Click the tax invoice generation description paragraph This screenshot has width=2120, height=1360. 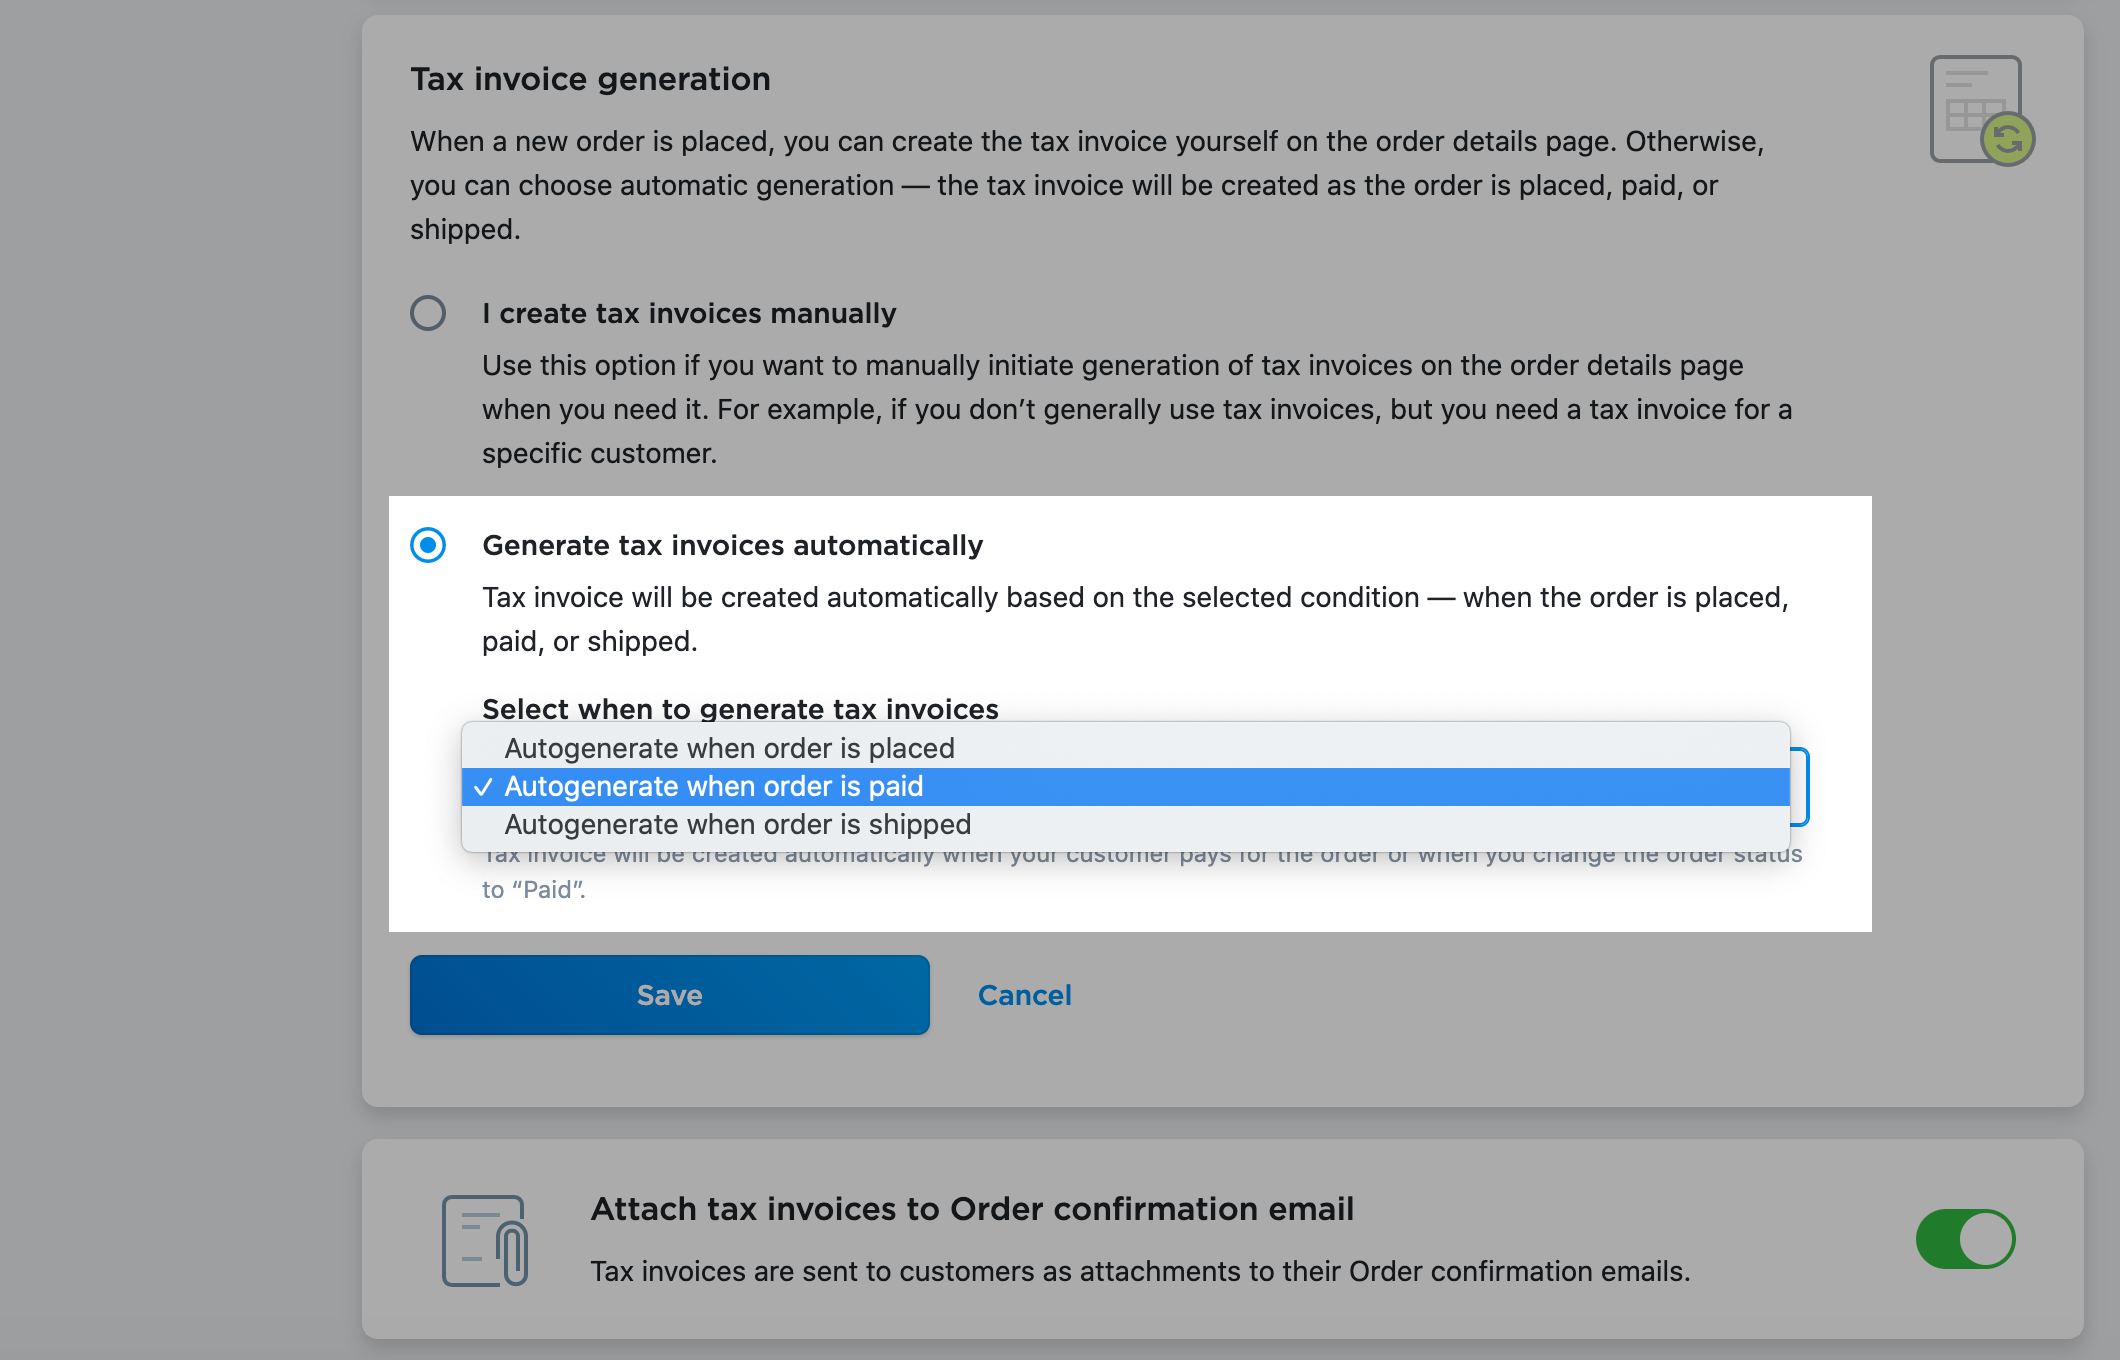pyautogui.click(x=1086, y=184)
